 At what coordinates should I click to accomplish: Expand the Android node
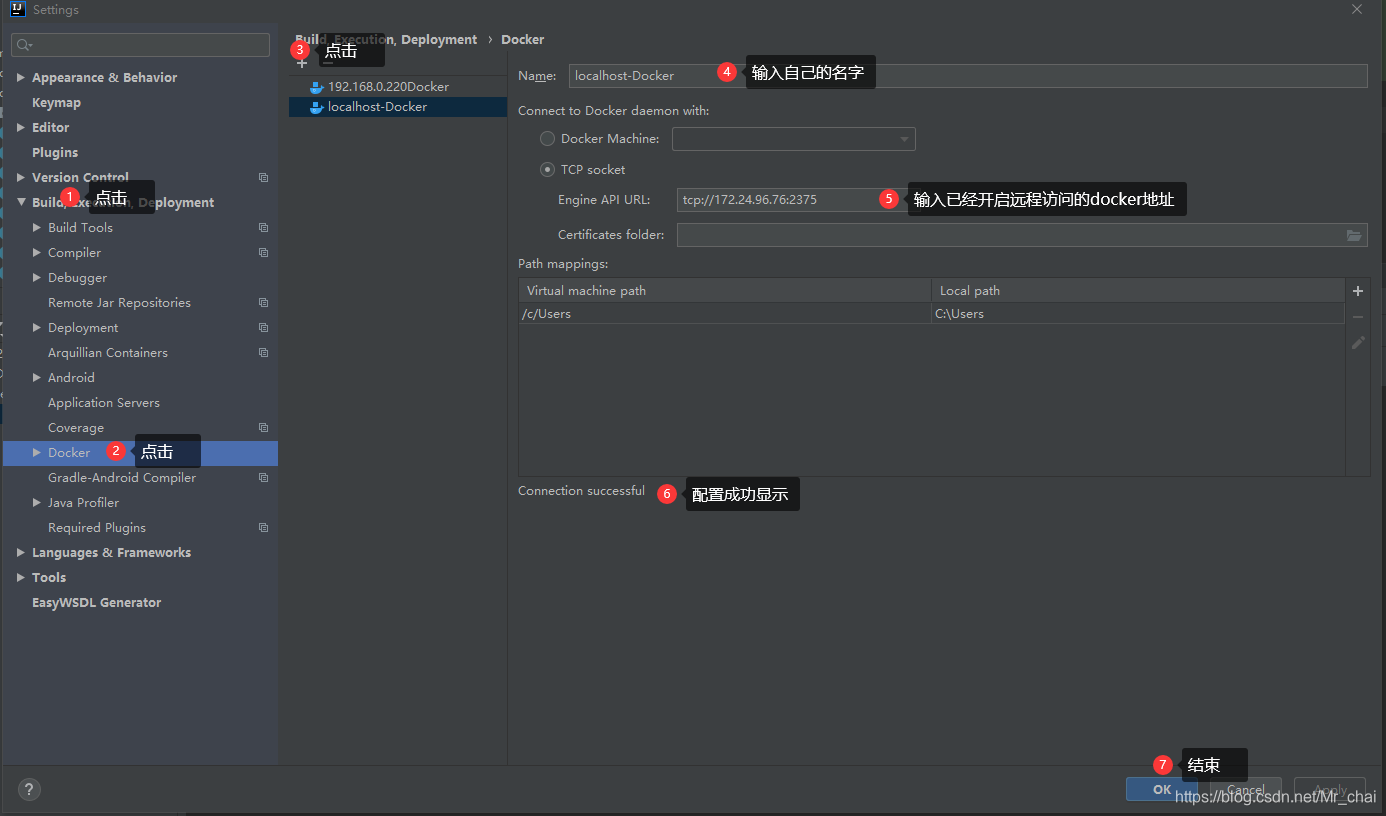[x=38, y=378]
